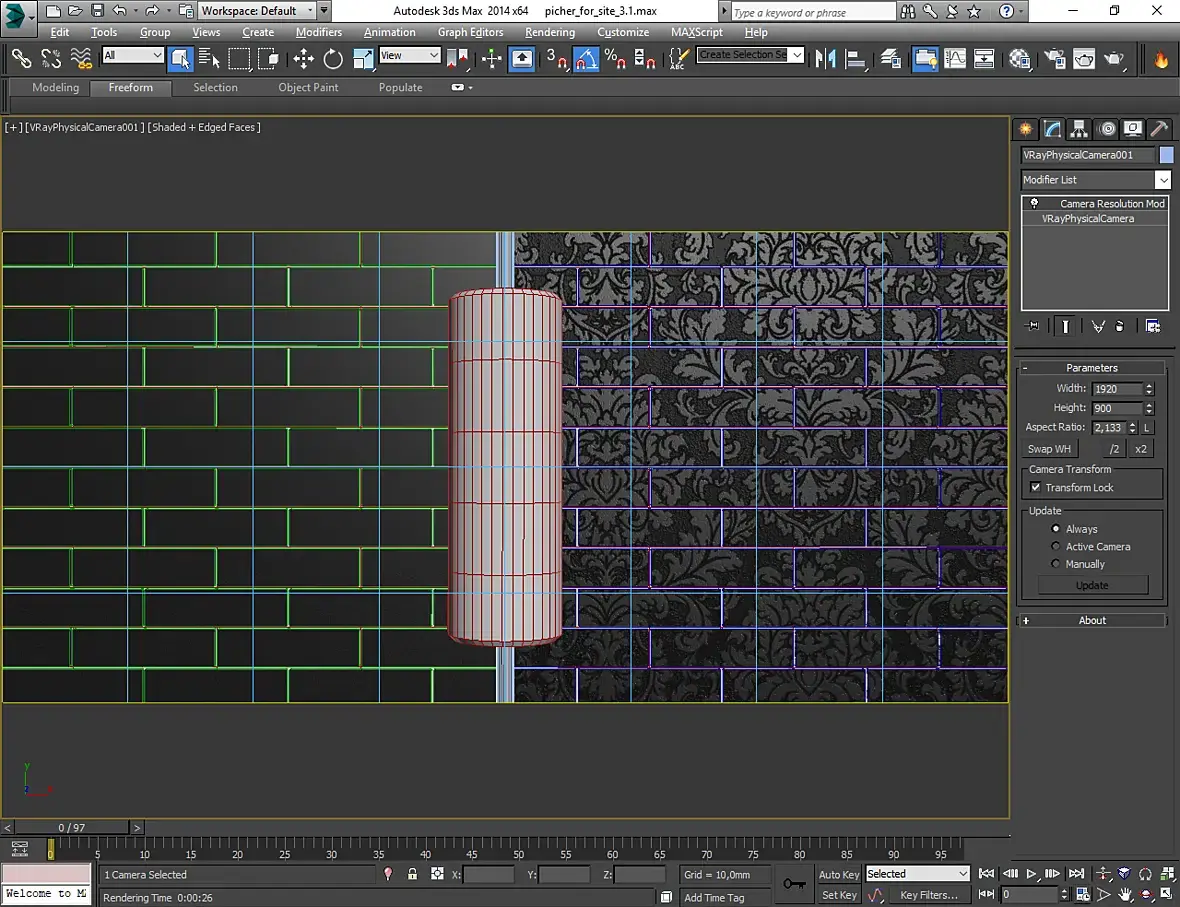
Task: Click the Mirror tool icon
Action: [826, 60]
